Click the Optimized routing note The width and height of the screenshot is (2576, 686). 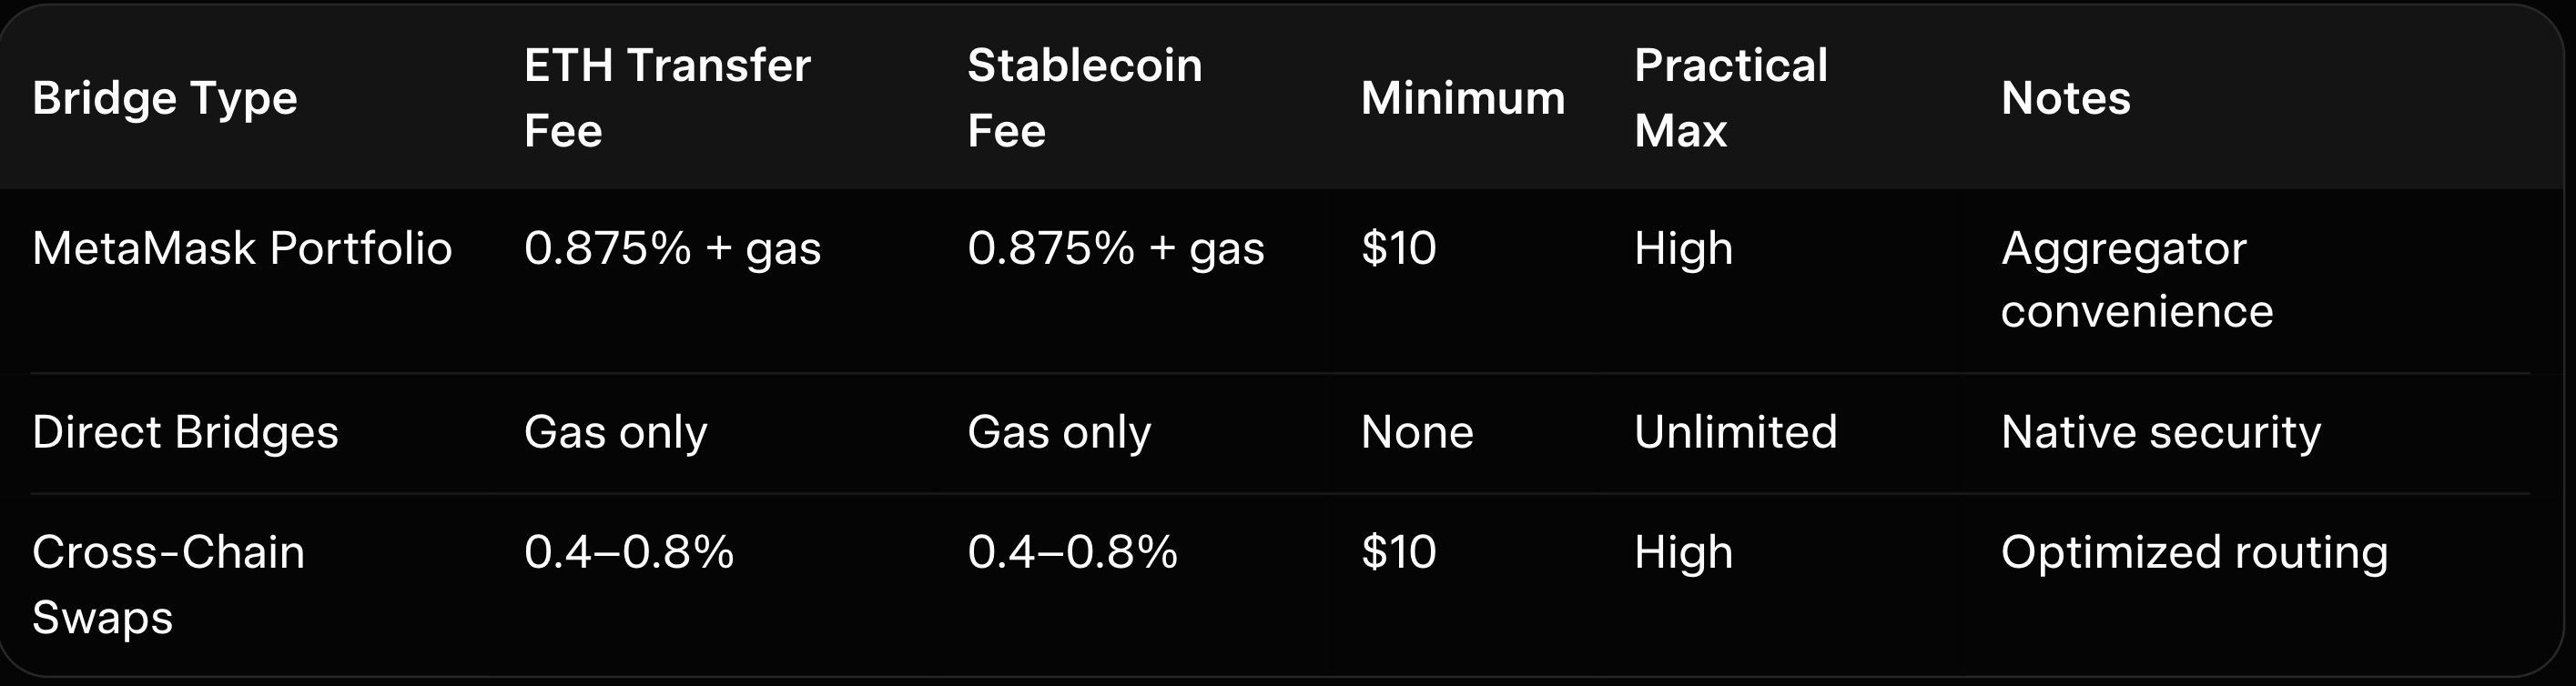2194,552
